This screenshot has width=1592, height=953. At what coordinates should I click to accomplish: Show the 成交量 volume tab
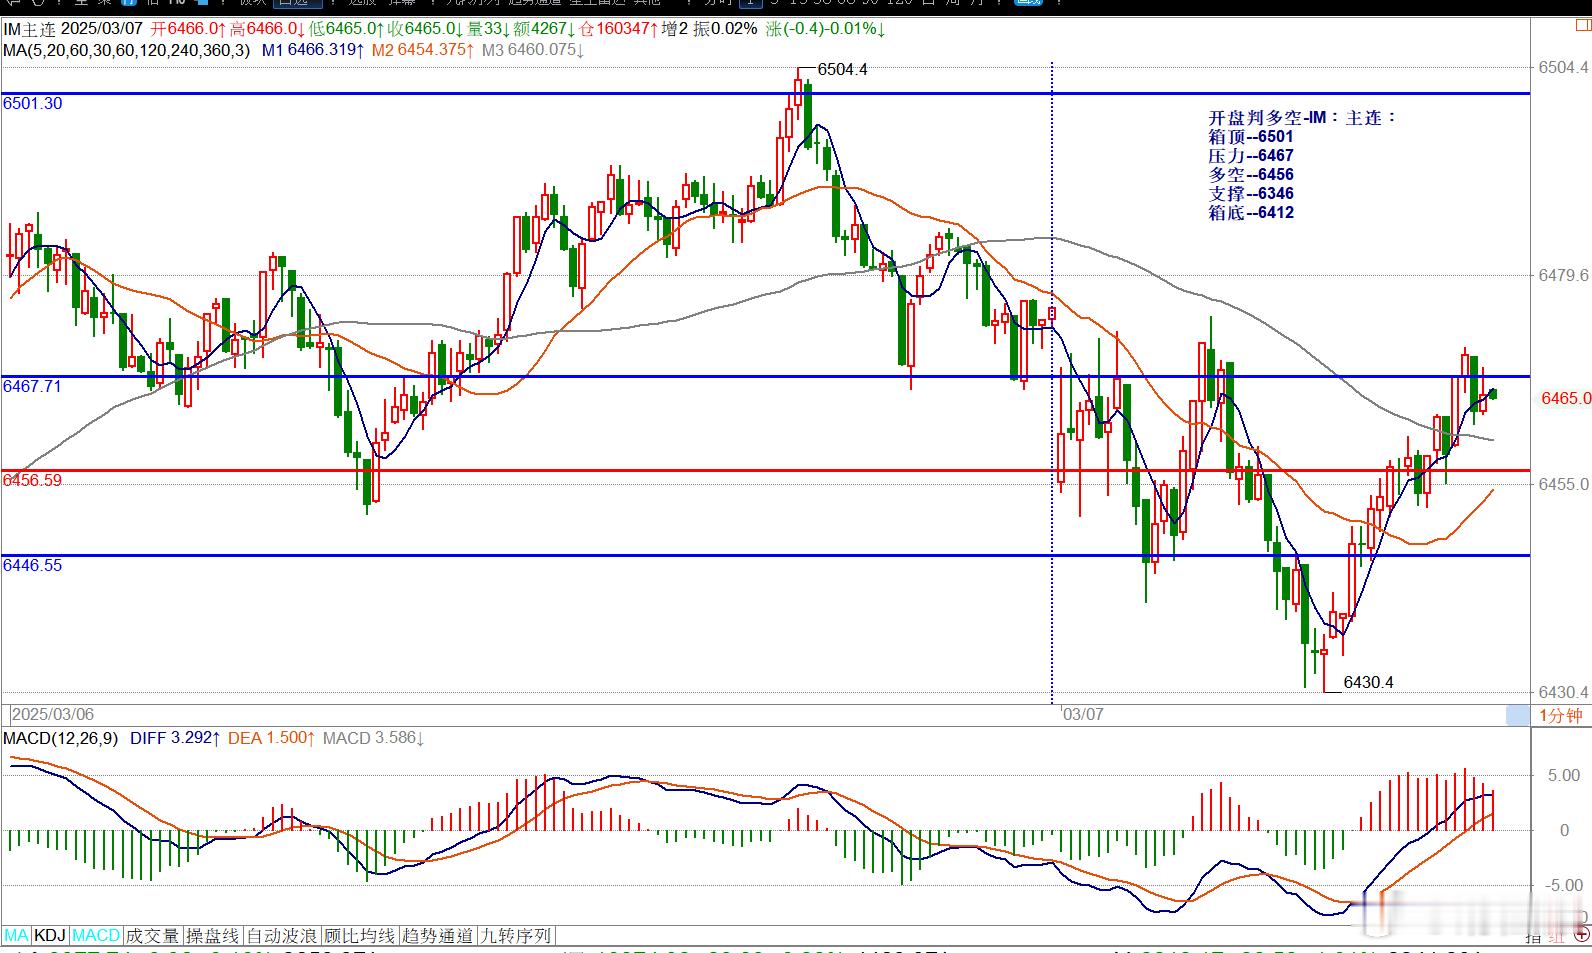(x=152, y=936)
